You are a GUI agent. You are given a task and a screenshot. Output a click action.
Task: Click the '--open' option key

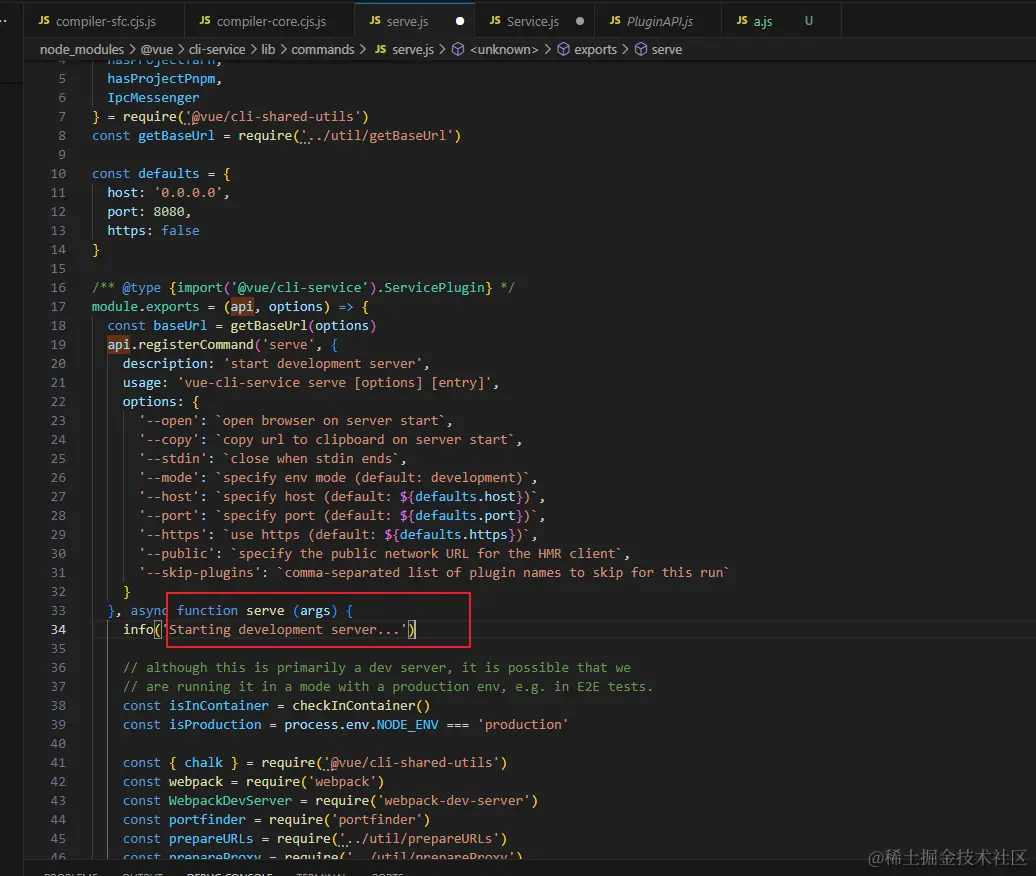point(168,421)
